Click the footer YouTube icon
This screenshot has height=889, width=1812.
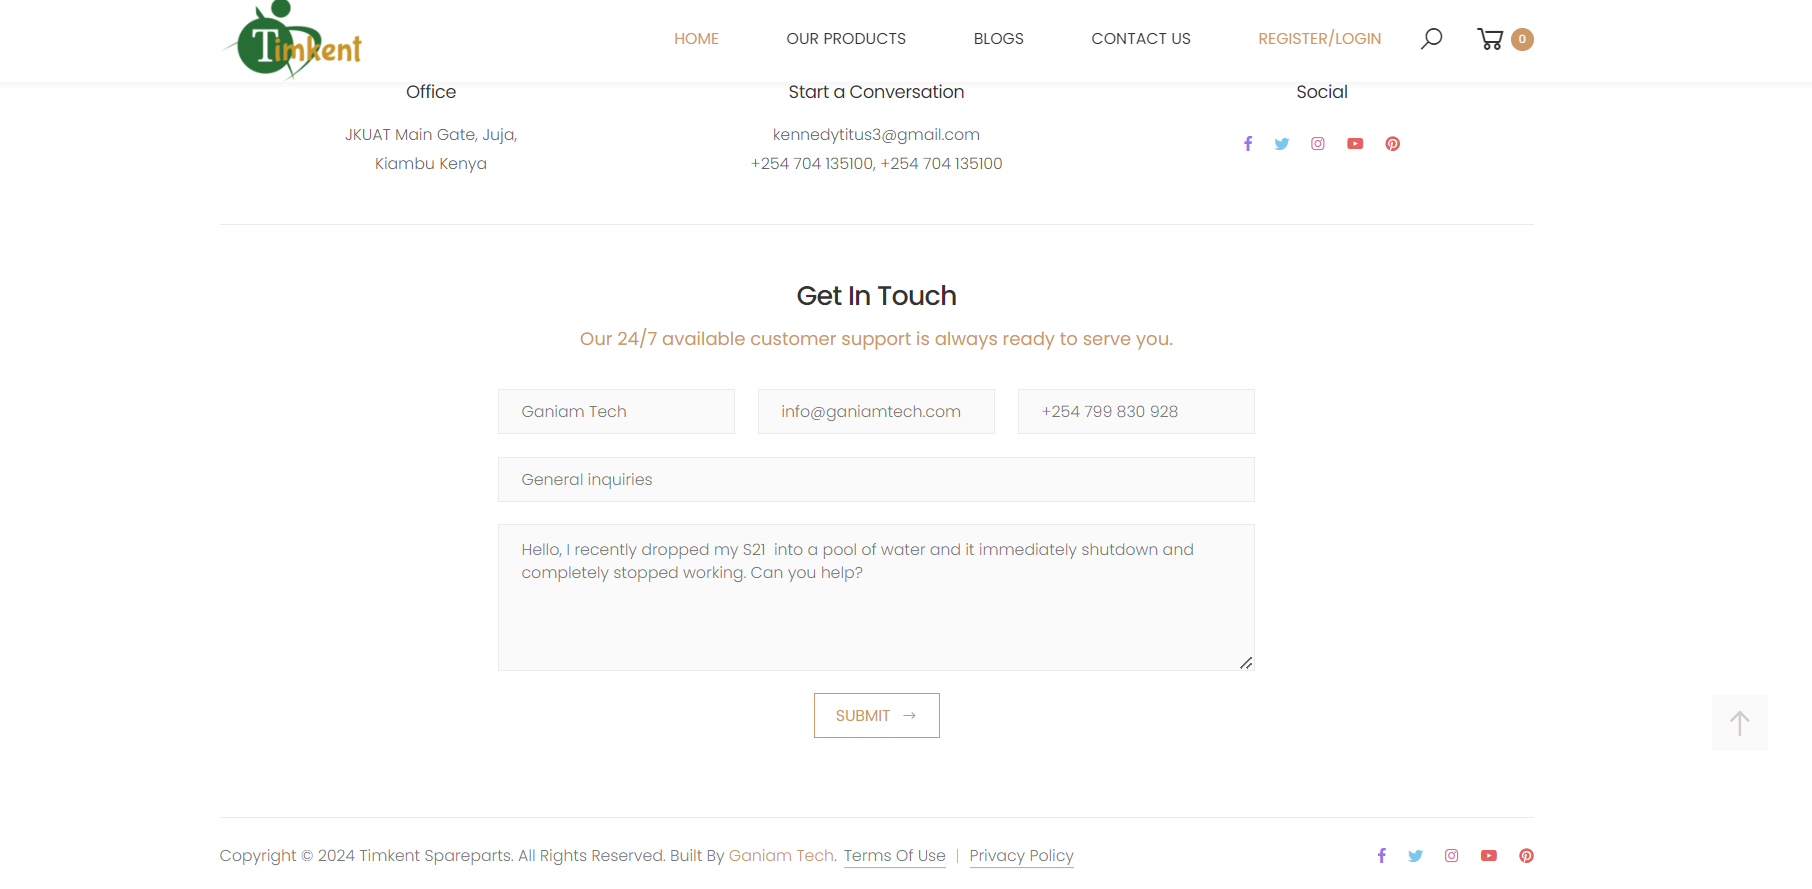coord(1489,856)
